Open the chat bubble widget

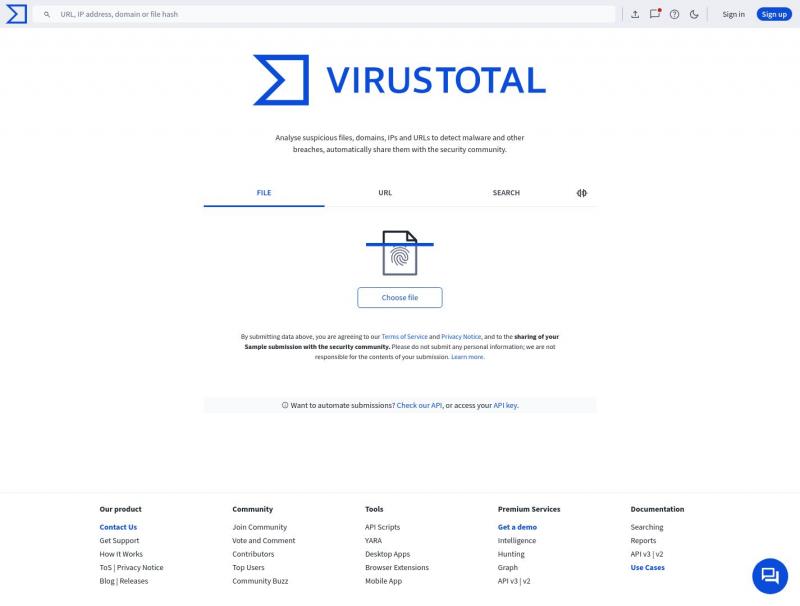tap(770, 576)
